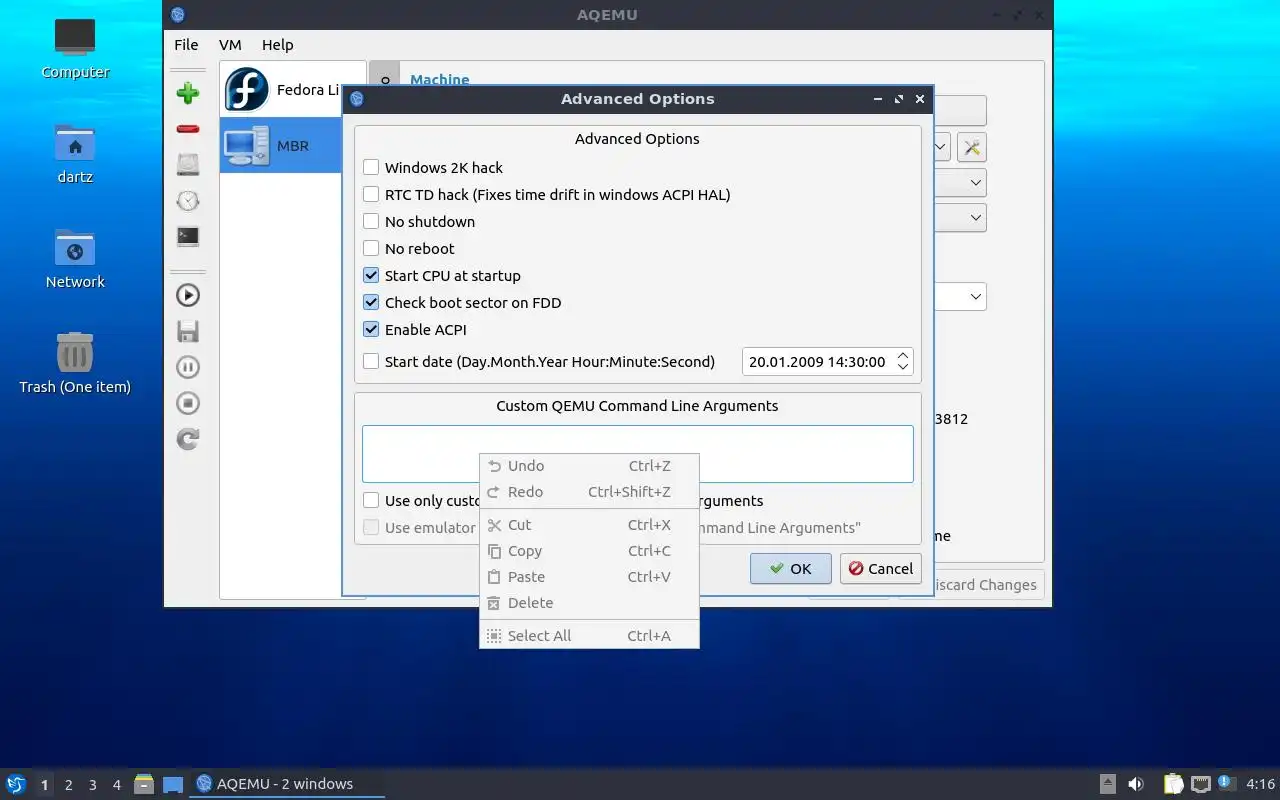Click the Cancel button
Image resolution: width=1280 pixels, height=800 pixels.
880,568
